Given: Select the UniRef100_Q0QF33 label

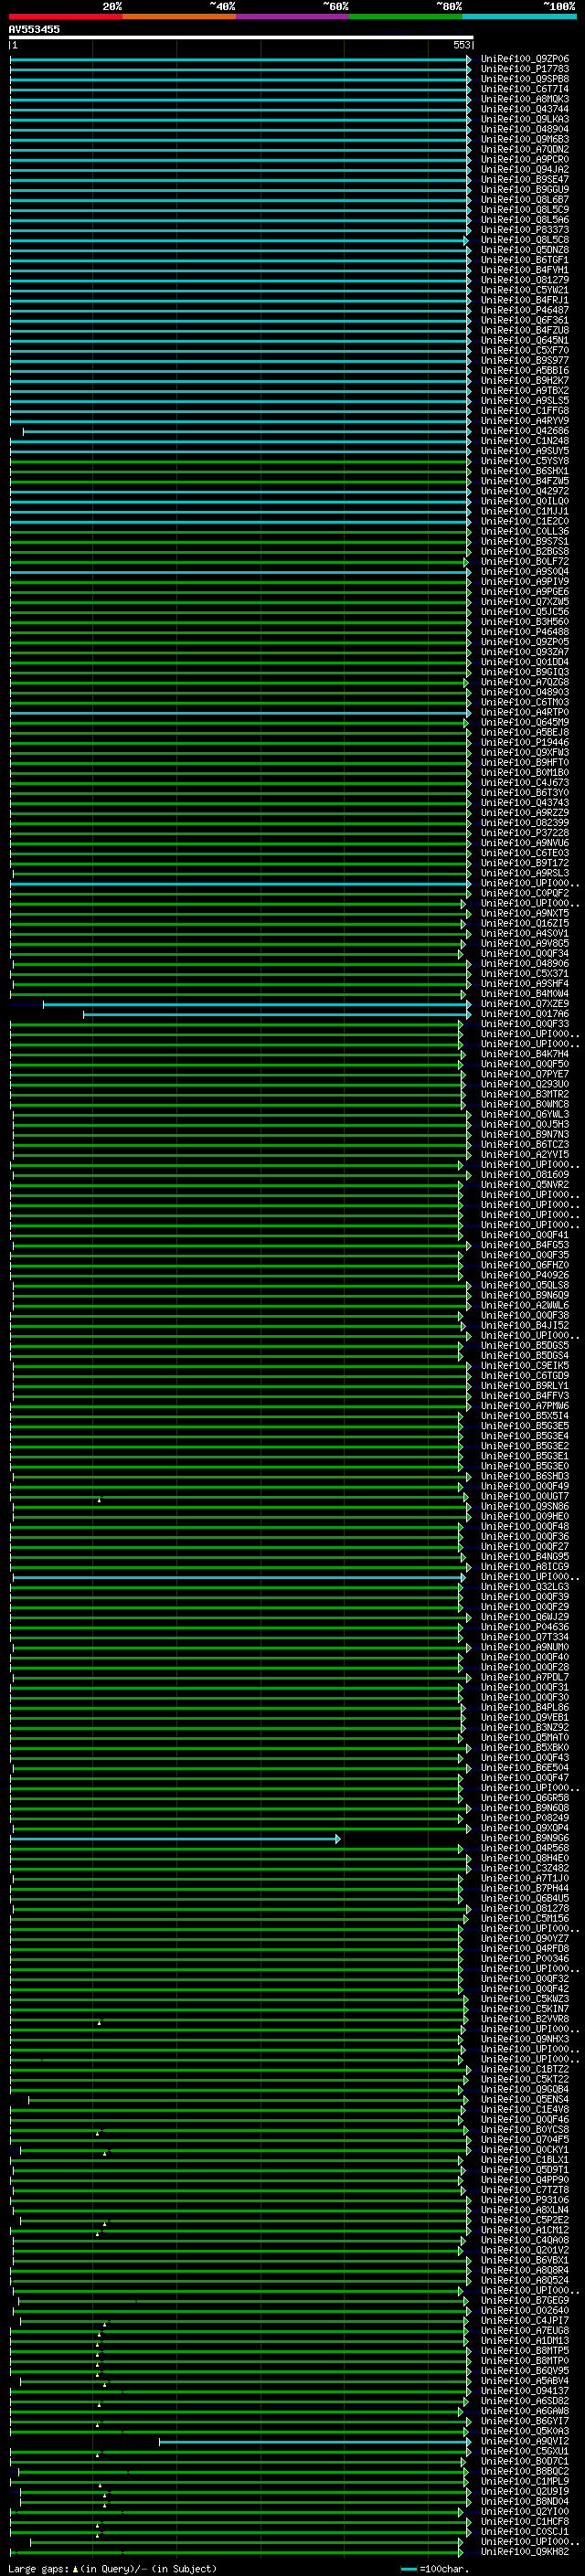Looking at the screenshot, I should coord(525,1024).
